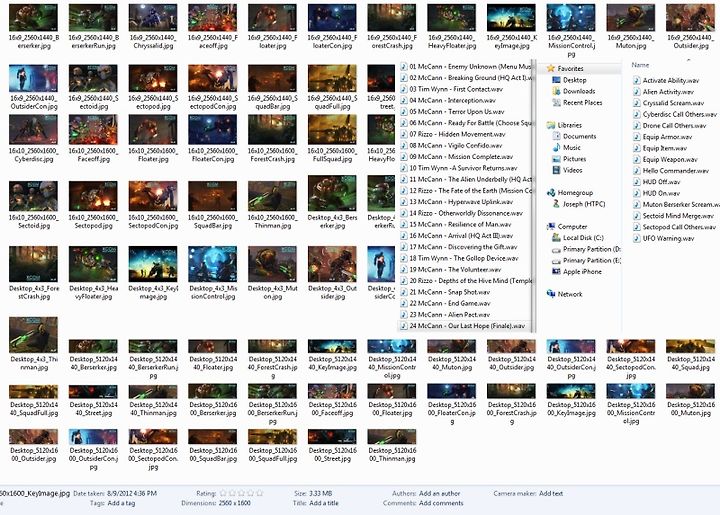Select Alien Activity.wav file
720x515 pixels.
pos(664,92)
